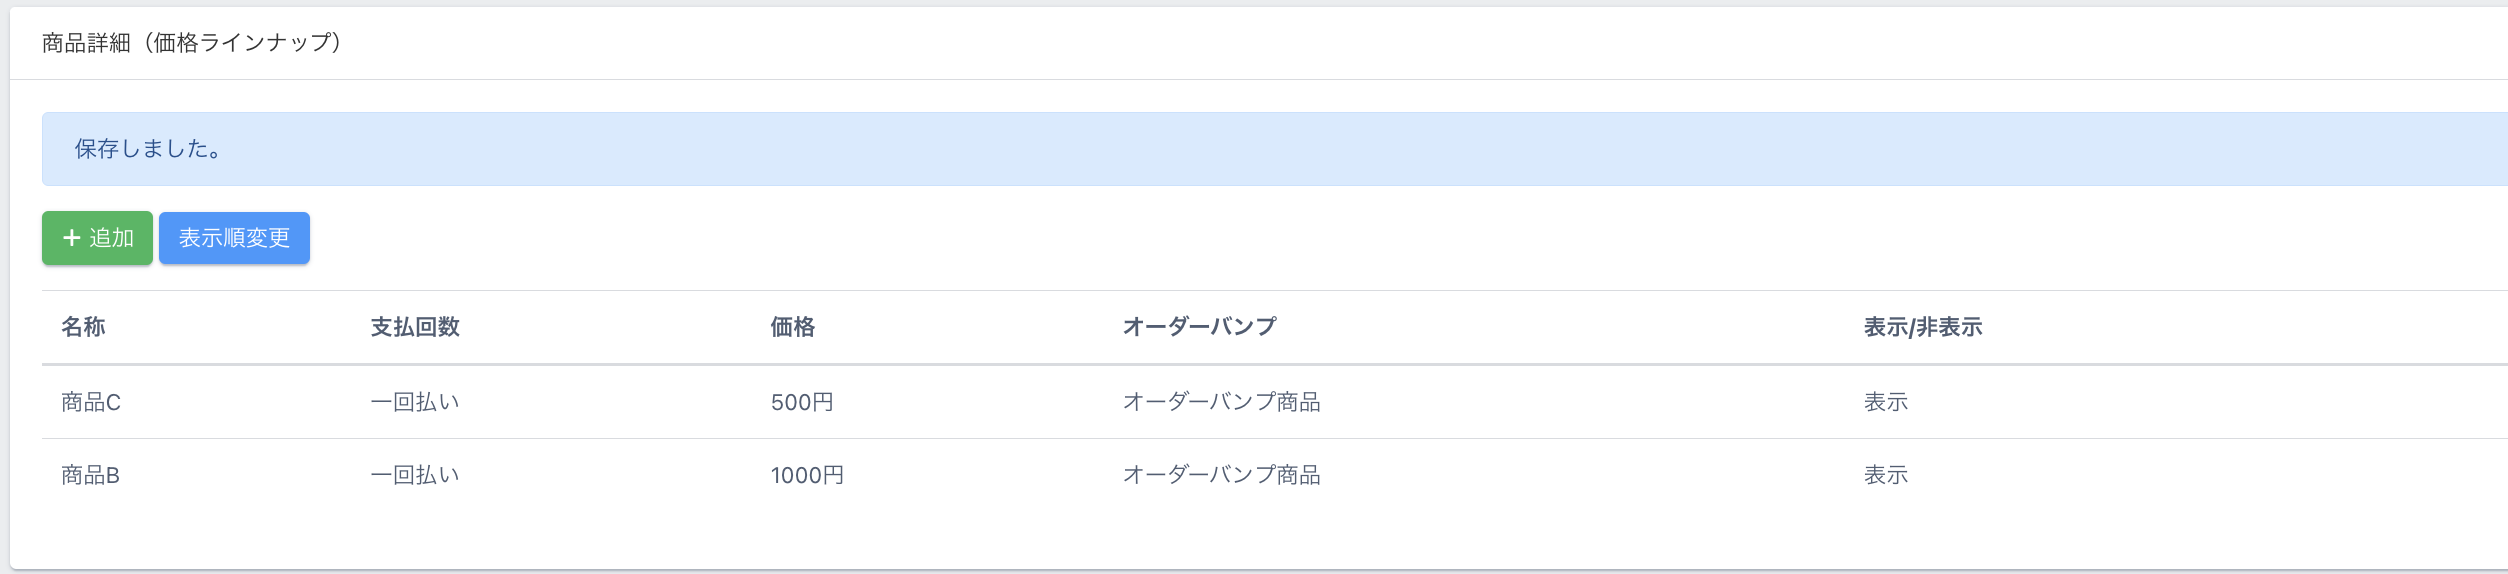This screenshot has height=574, width=2508.
Task: Click the 500円 price cell
Action: click(x=802, y=402)
